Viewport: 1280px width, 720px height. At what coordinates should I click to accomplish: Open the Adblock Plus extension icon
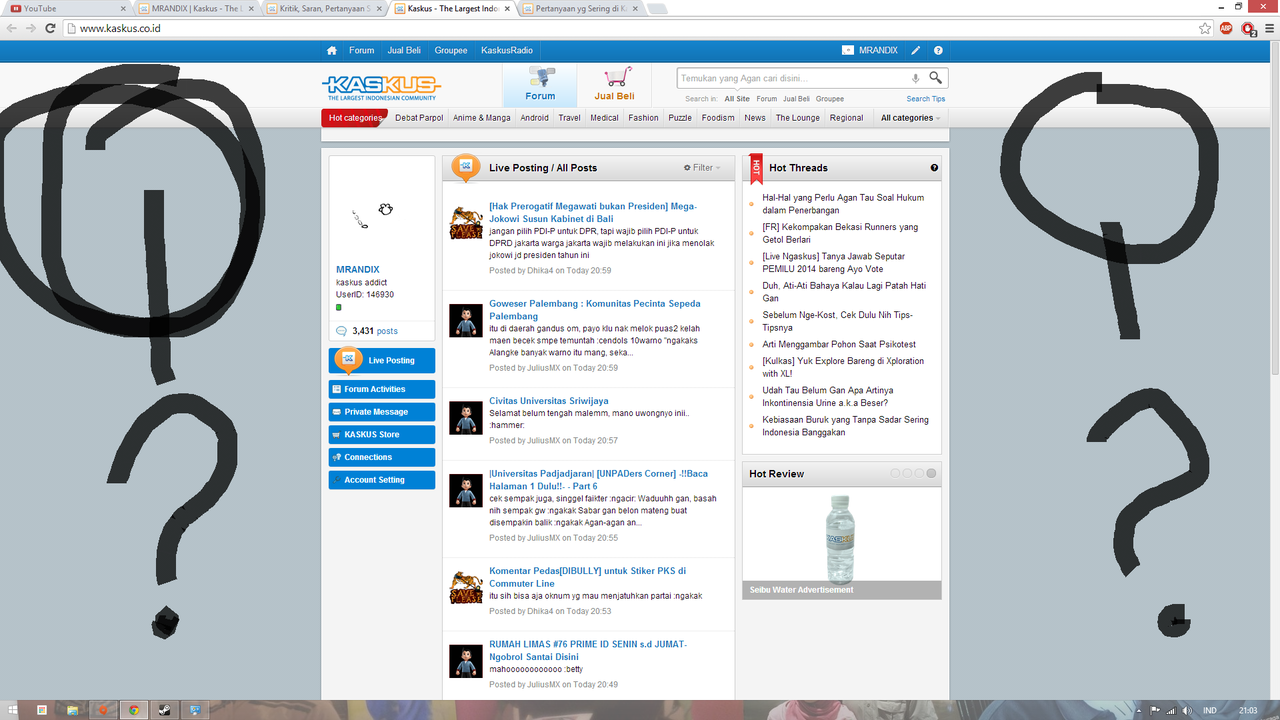[x=1226, y=28]
